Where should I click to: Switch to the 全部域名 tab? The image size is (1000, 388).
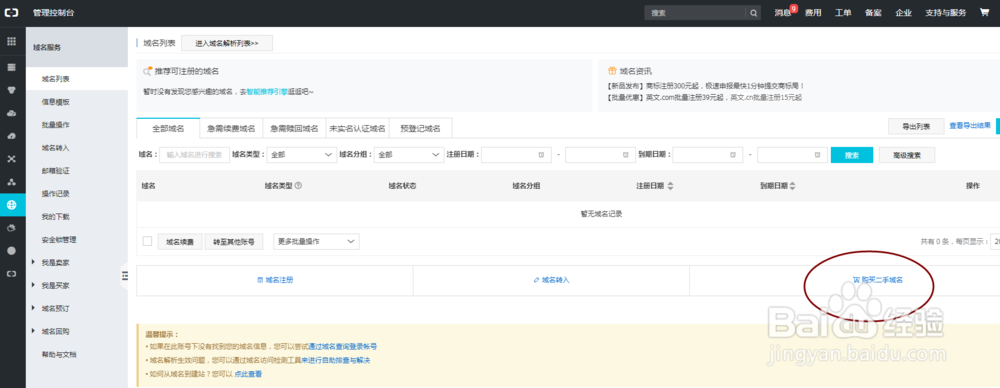pyautogui.click(x=168, y=128)
